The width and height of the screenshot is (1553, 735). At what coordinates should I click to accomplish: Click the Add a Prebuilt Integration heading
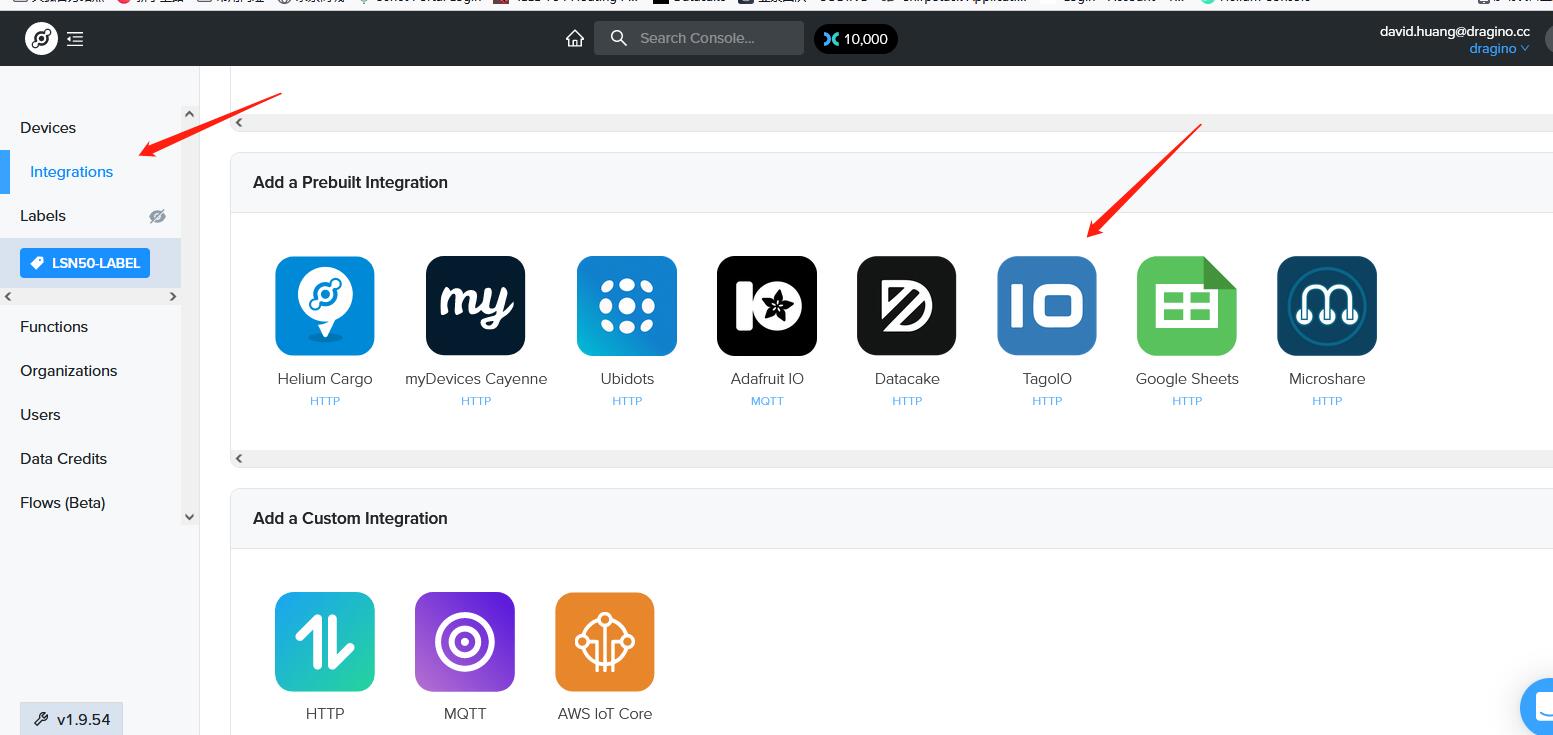[350, 182]
